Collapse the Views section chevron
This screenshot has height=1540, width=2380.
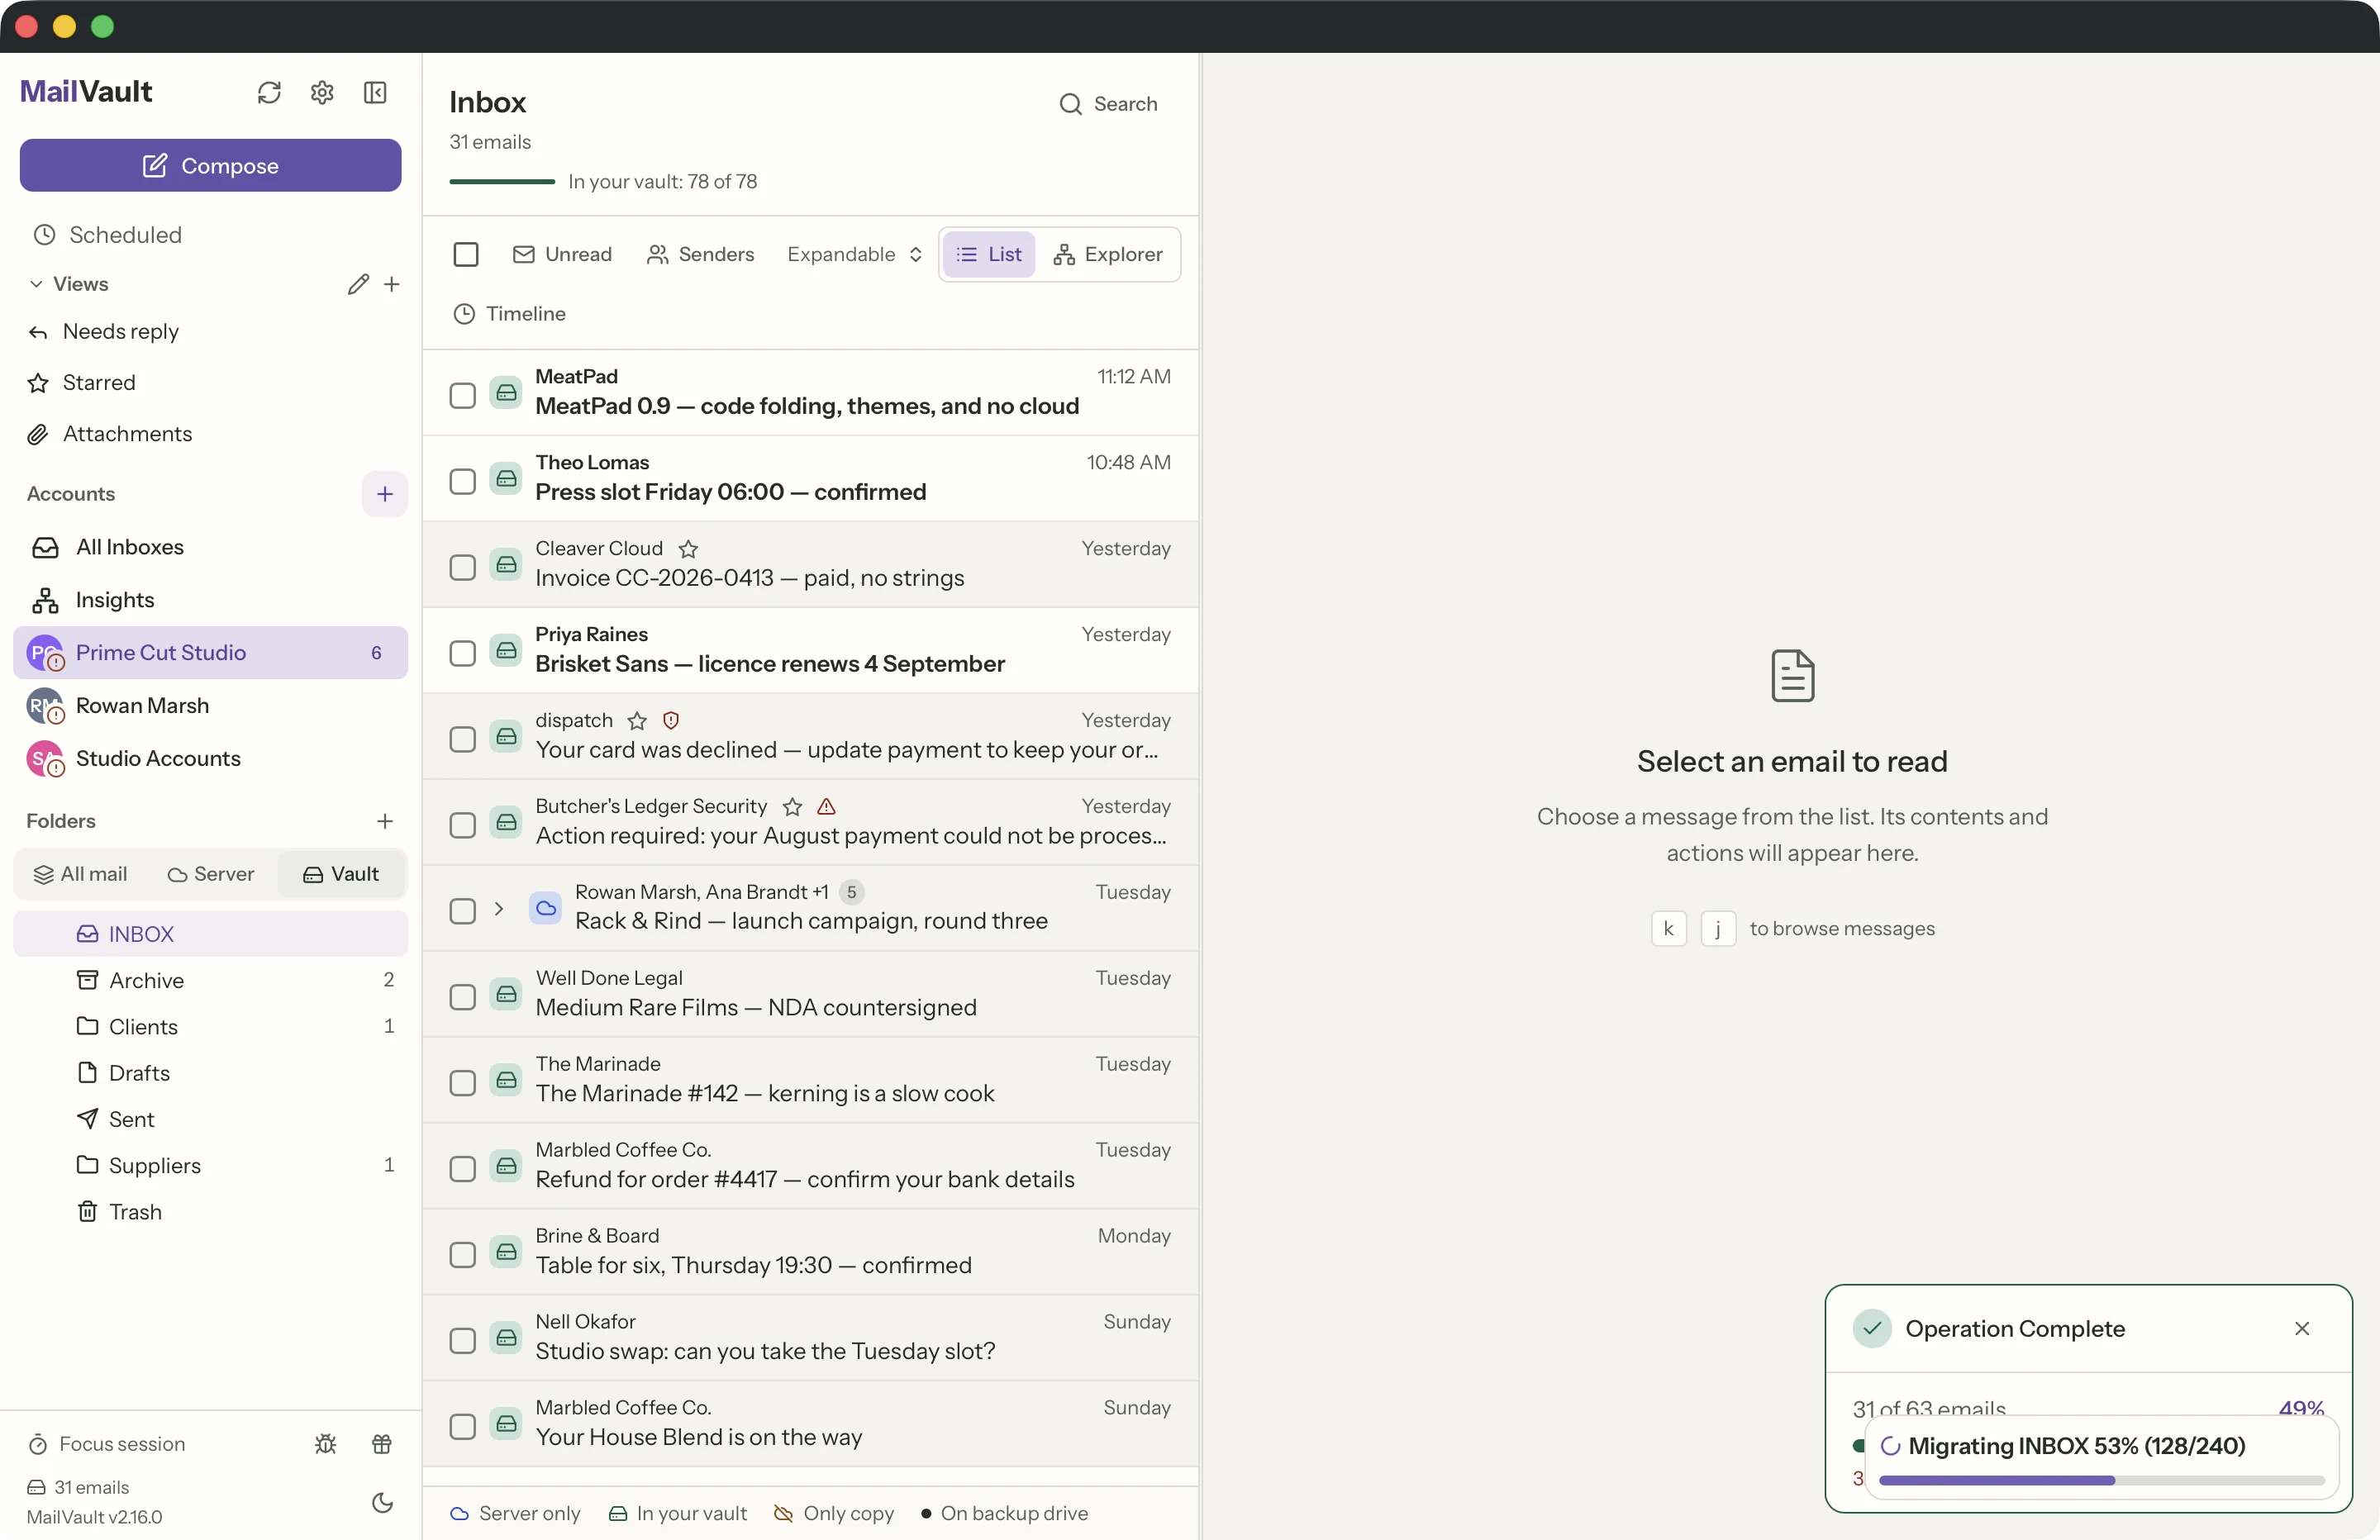36,284
